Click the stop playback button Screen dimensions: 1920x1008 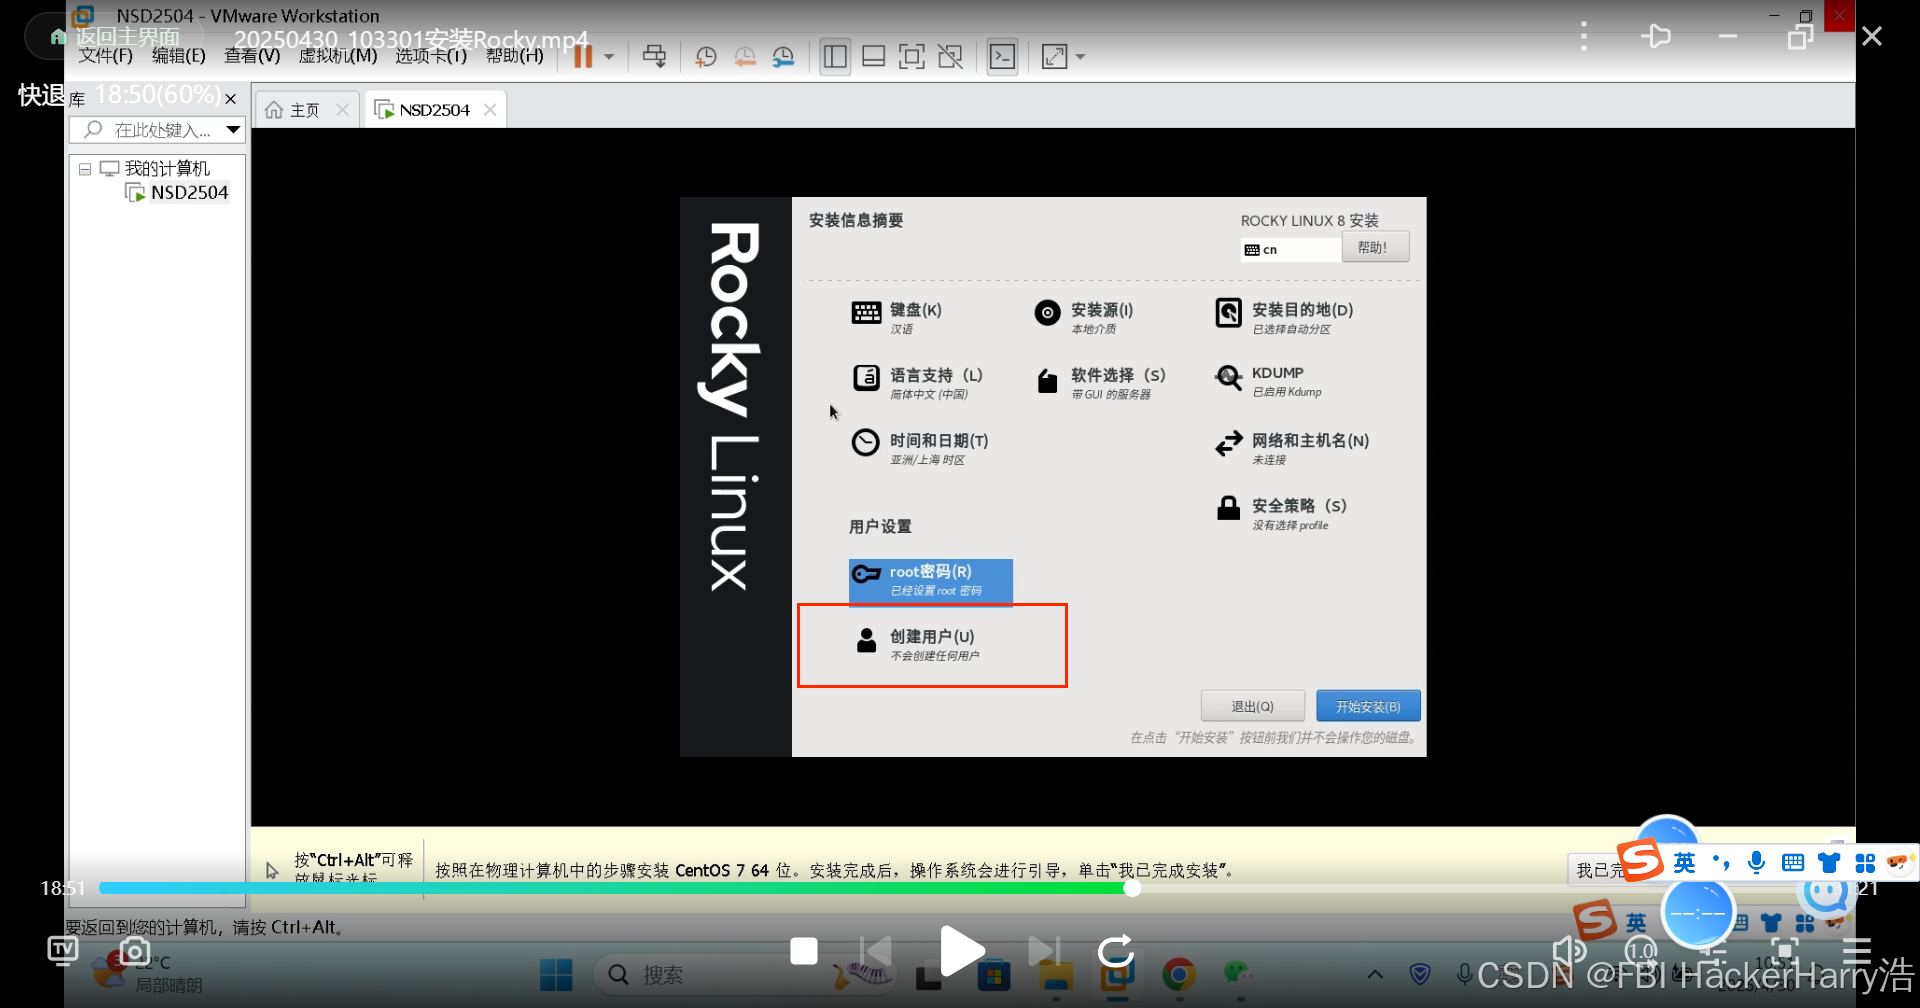(x=804, y=951)
